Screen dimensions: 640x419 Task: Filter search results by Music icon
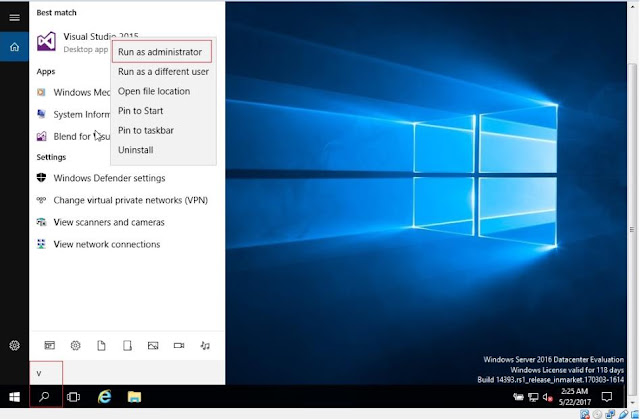(x=205, y=346)
